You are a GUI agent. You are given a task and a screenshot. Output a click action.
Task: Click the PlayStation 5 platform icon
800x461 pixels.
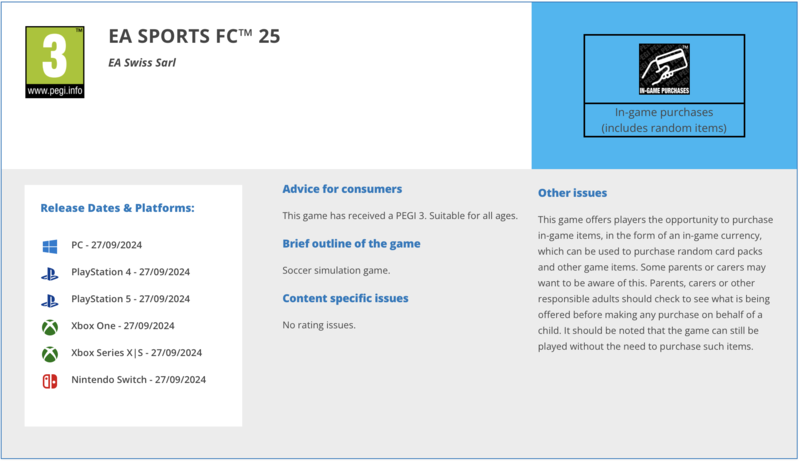coord(50,299)
